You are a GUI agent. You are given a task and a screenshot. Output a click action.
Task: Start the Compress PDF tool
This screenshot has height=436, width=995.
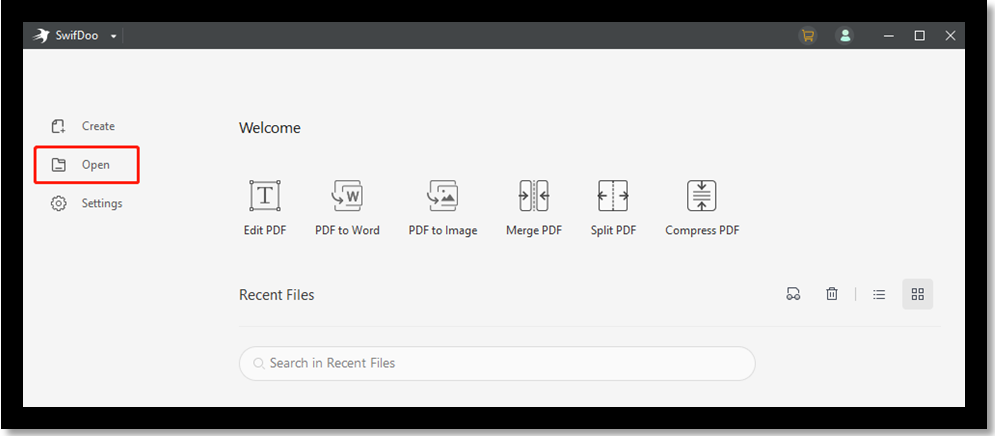[702, 208]
